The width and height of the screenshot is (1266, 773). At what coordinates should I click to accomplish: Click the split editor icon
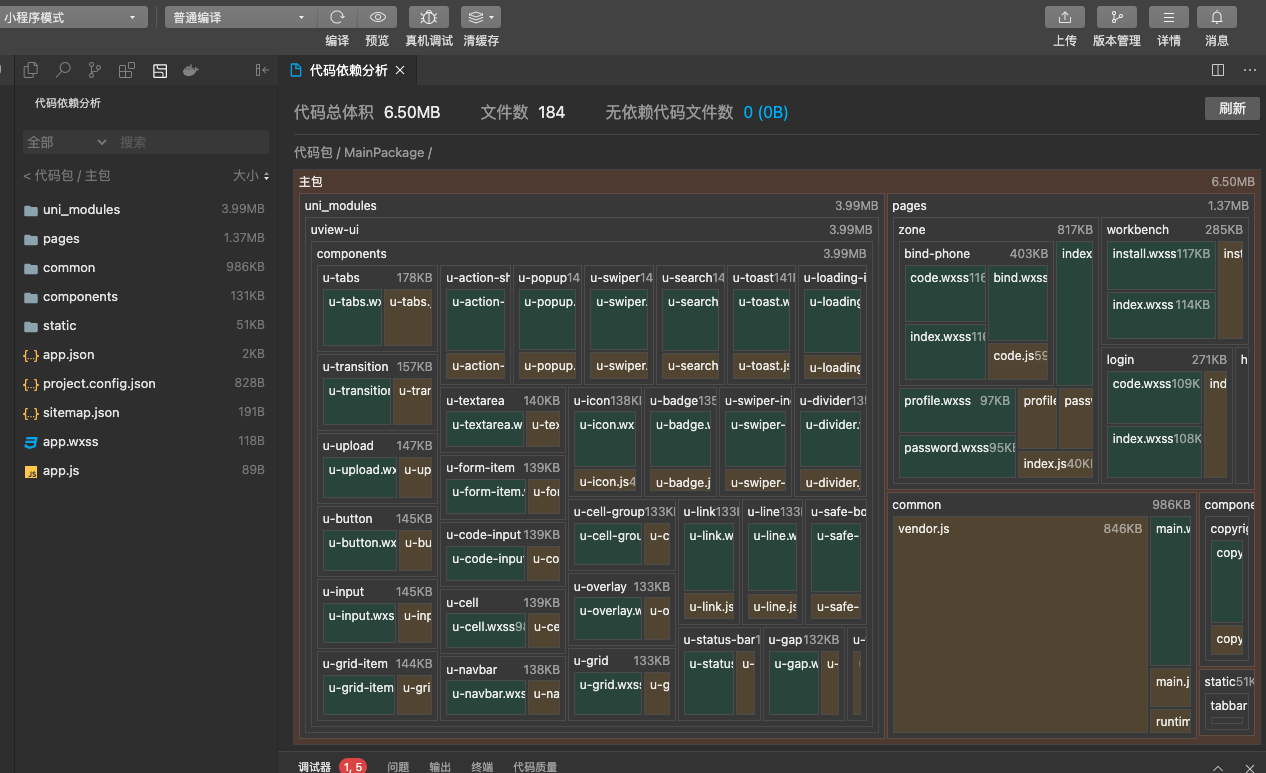tap(1218, 70)
